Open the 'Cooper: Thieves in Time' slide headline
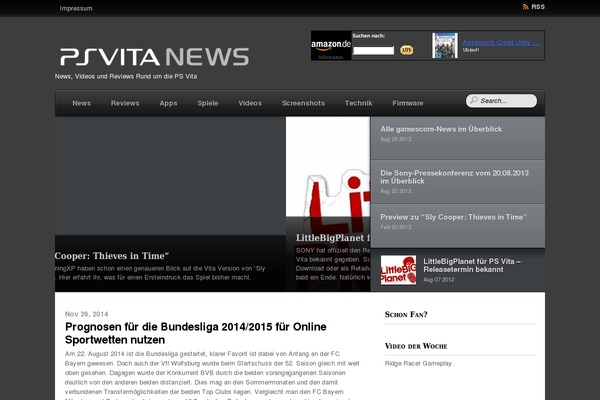Screen dimensions: 600x400 point(112,256)
